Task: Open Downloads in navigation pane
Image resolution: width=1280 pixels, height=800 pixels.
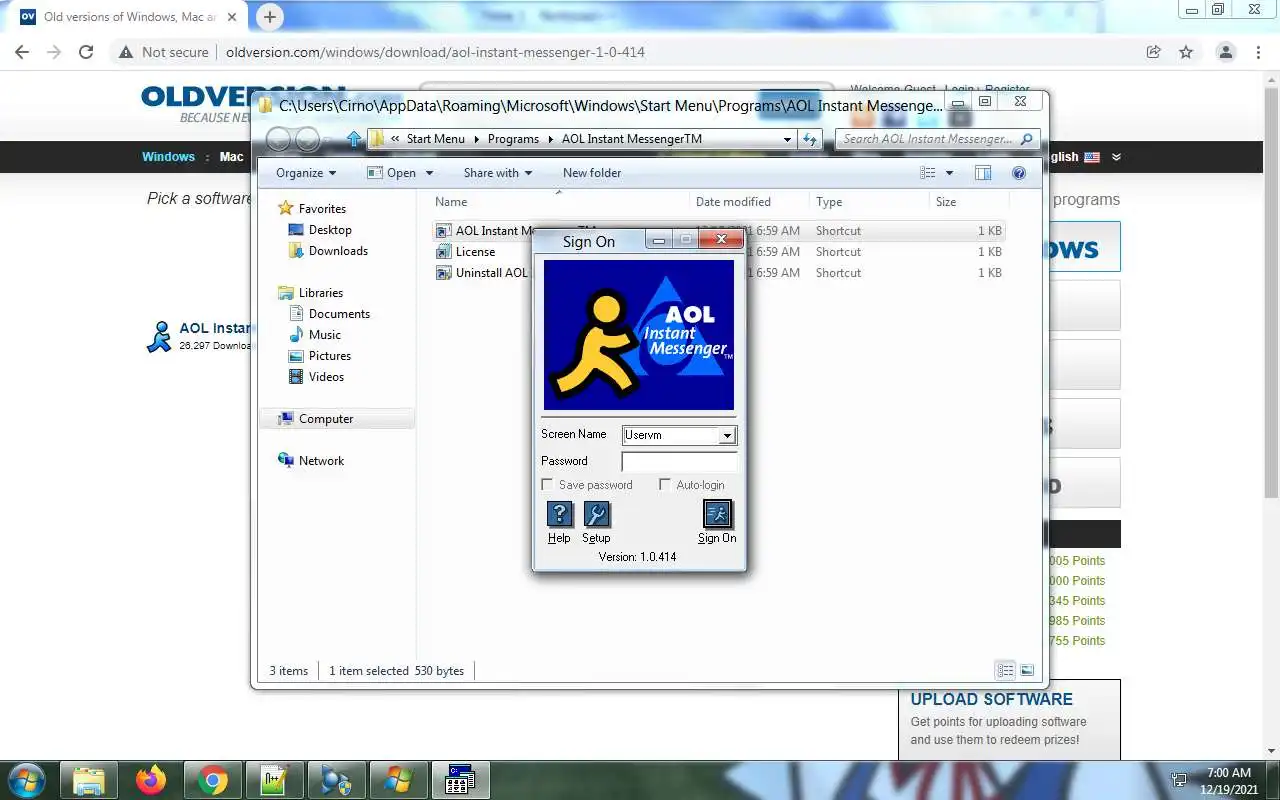Action: [338, 251]
